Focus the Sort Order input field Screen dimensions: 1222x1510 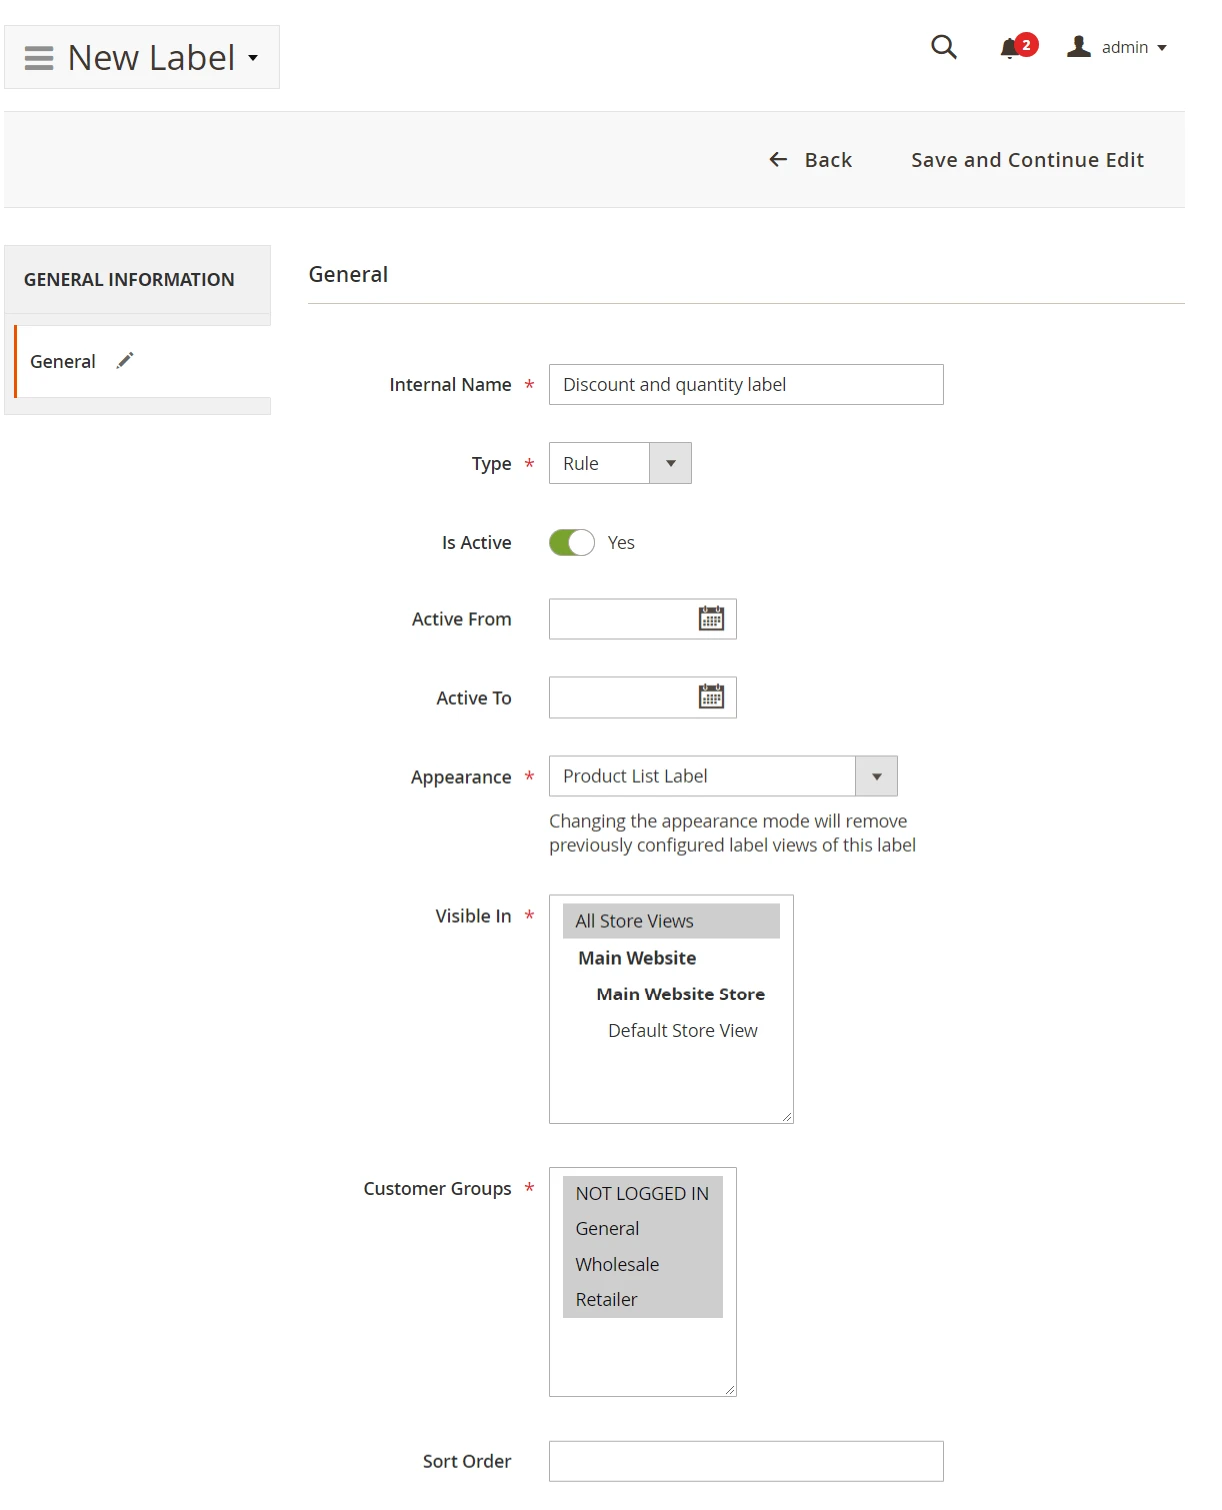(745, 1461)
